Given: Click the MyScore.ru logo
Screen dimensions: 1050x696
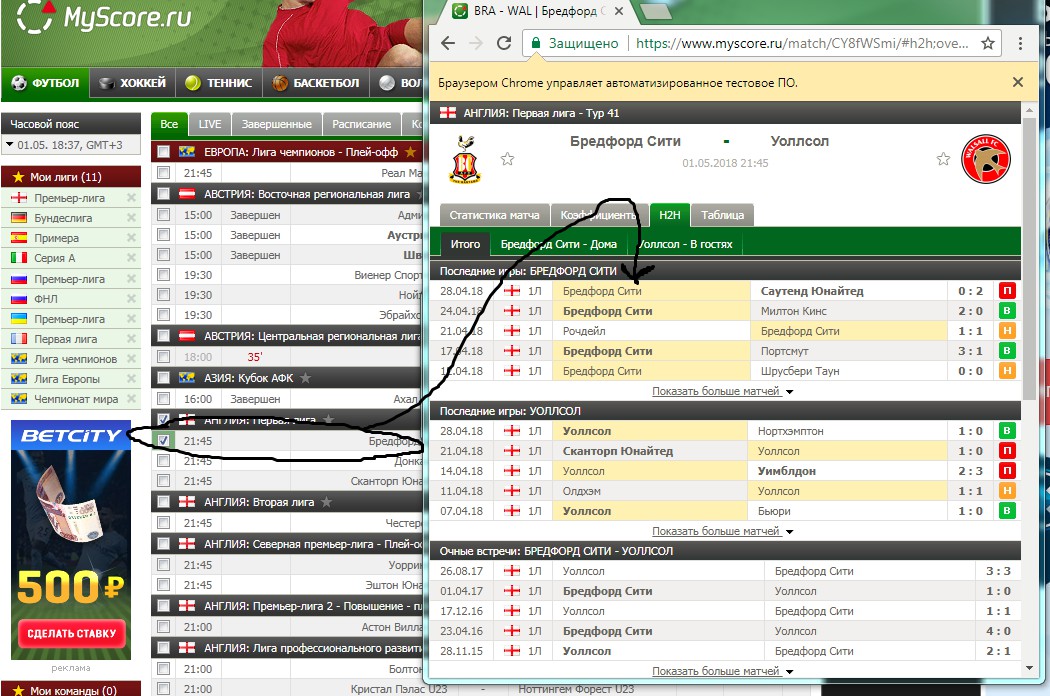Looking at the screenshot, I should pyautogui.click(x=103, y=17).
